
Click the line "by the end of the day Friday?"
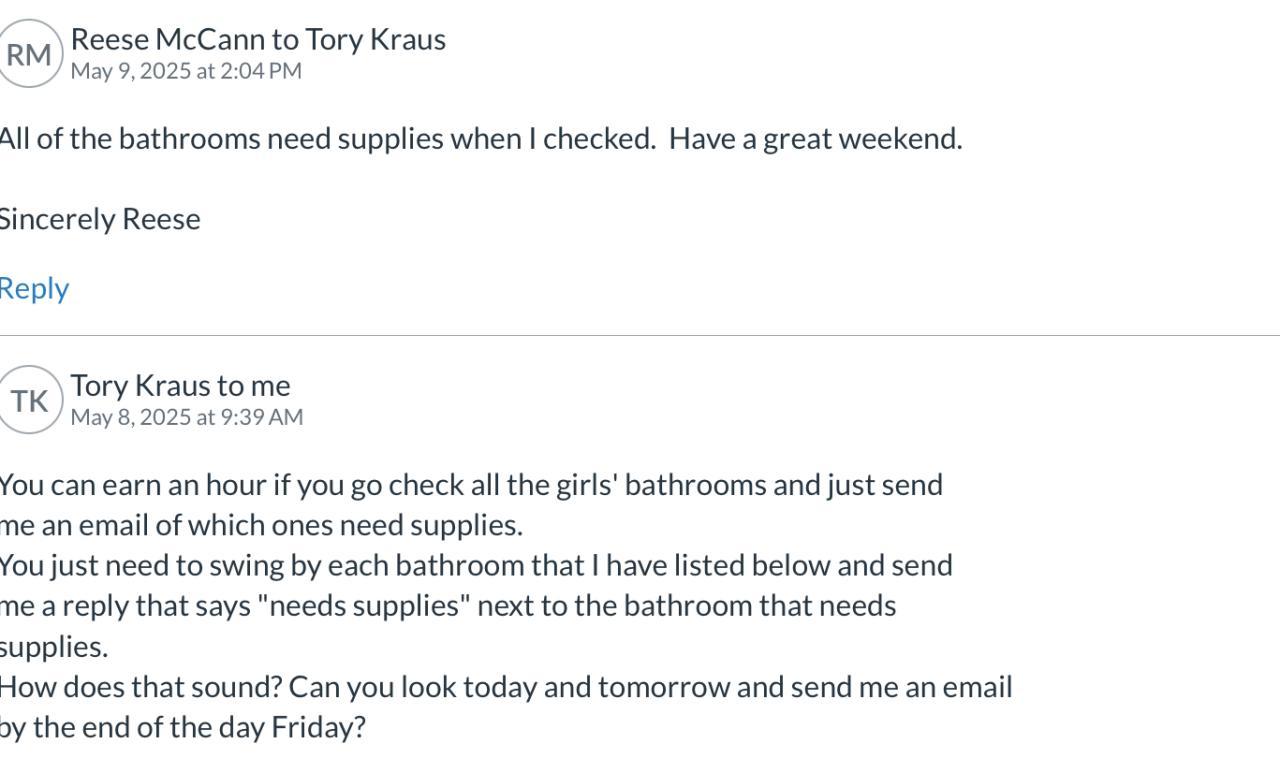182,728
